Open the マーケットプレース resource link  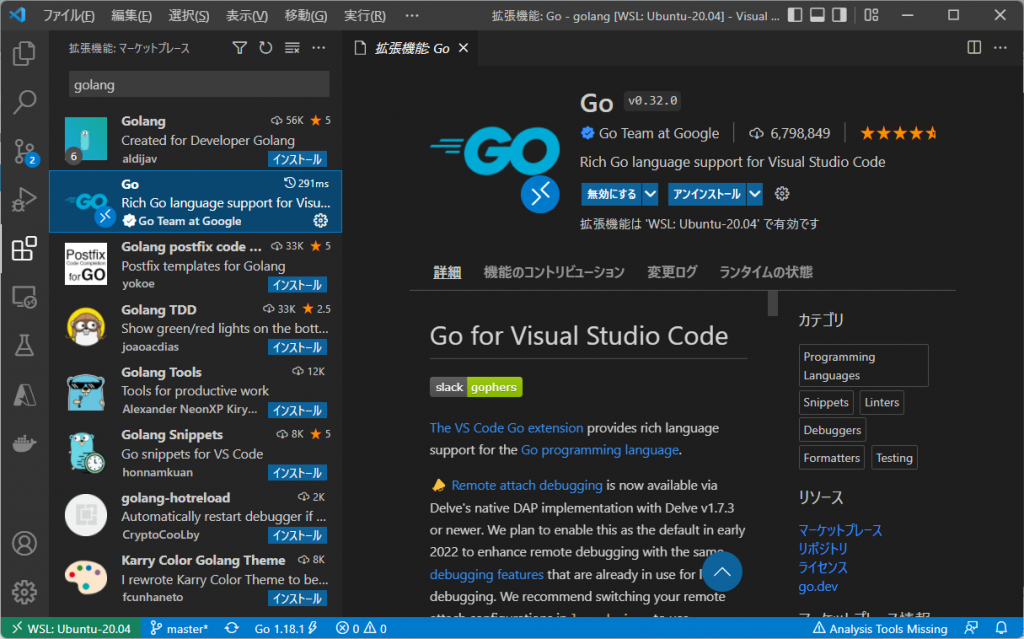[840, 530]
